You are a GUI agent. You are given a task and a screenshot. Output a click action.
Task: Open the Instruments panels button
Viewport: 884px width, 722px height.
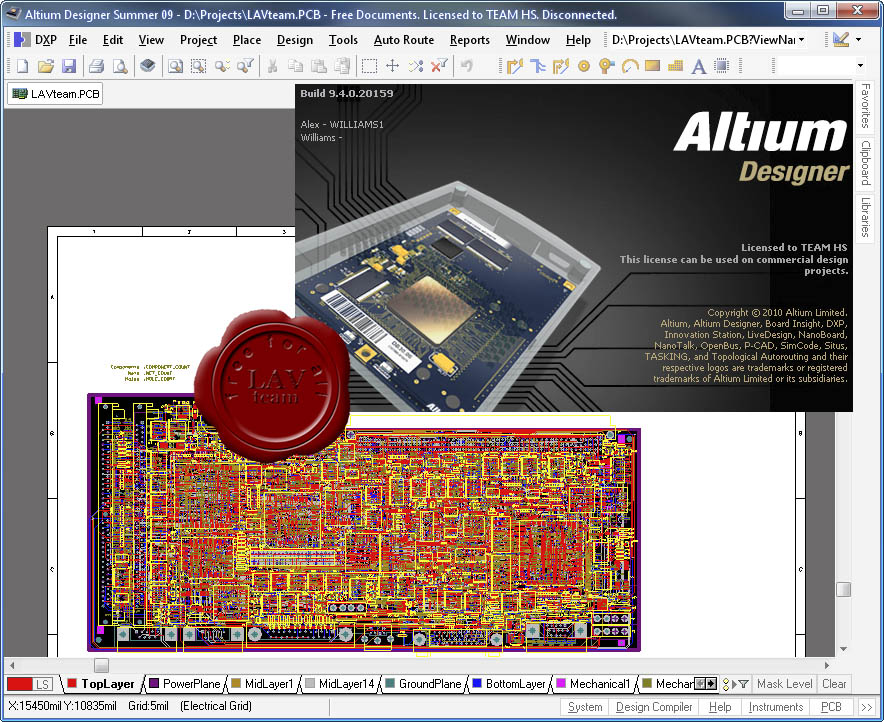776,707
